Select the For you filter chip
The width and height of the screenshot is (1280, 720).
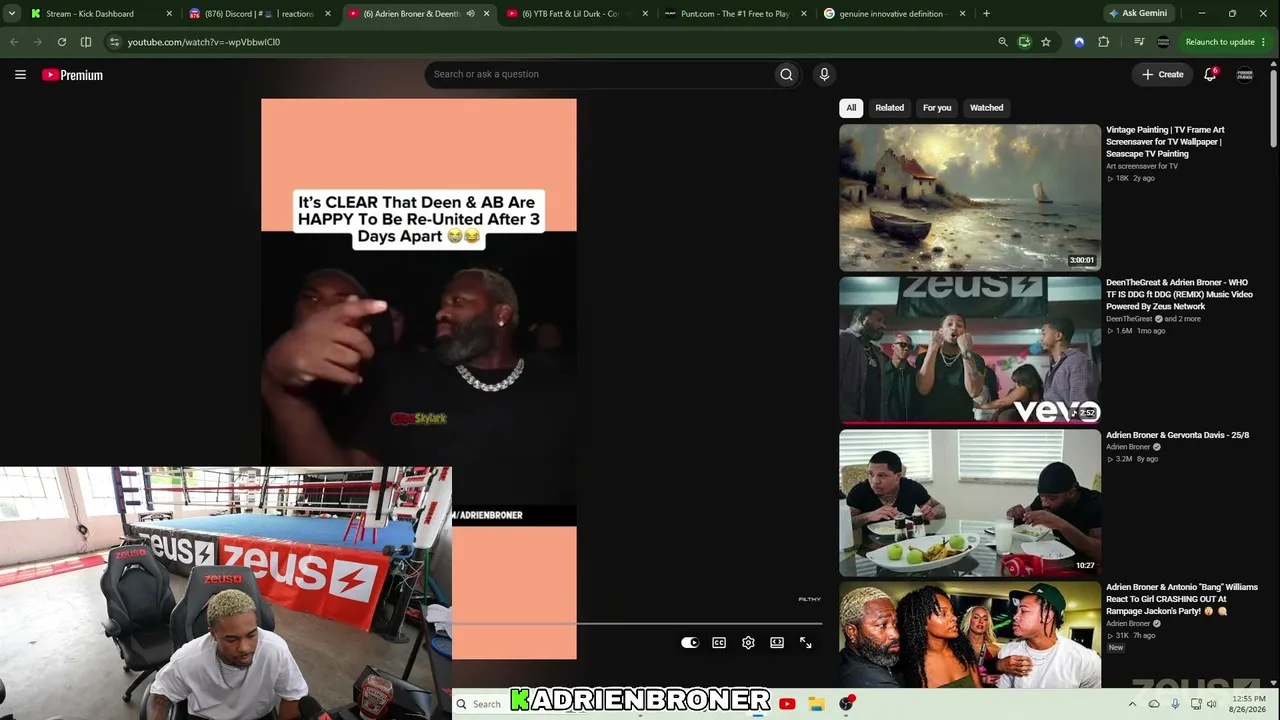(x=937, y=108)
